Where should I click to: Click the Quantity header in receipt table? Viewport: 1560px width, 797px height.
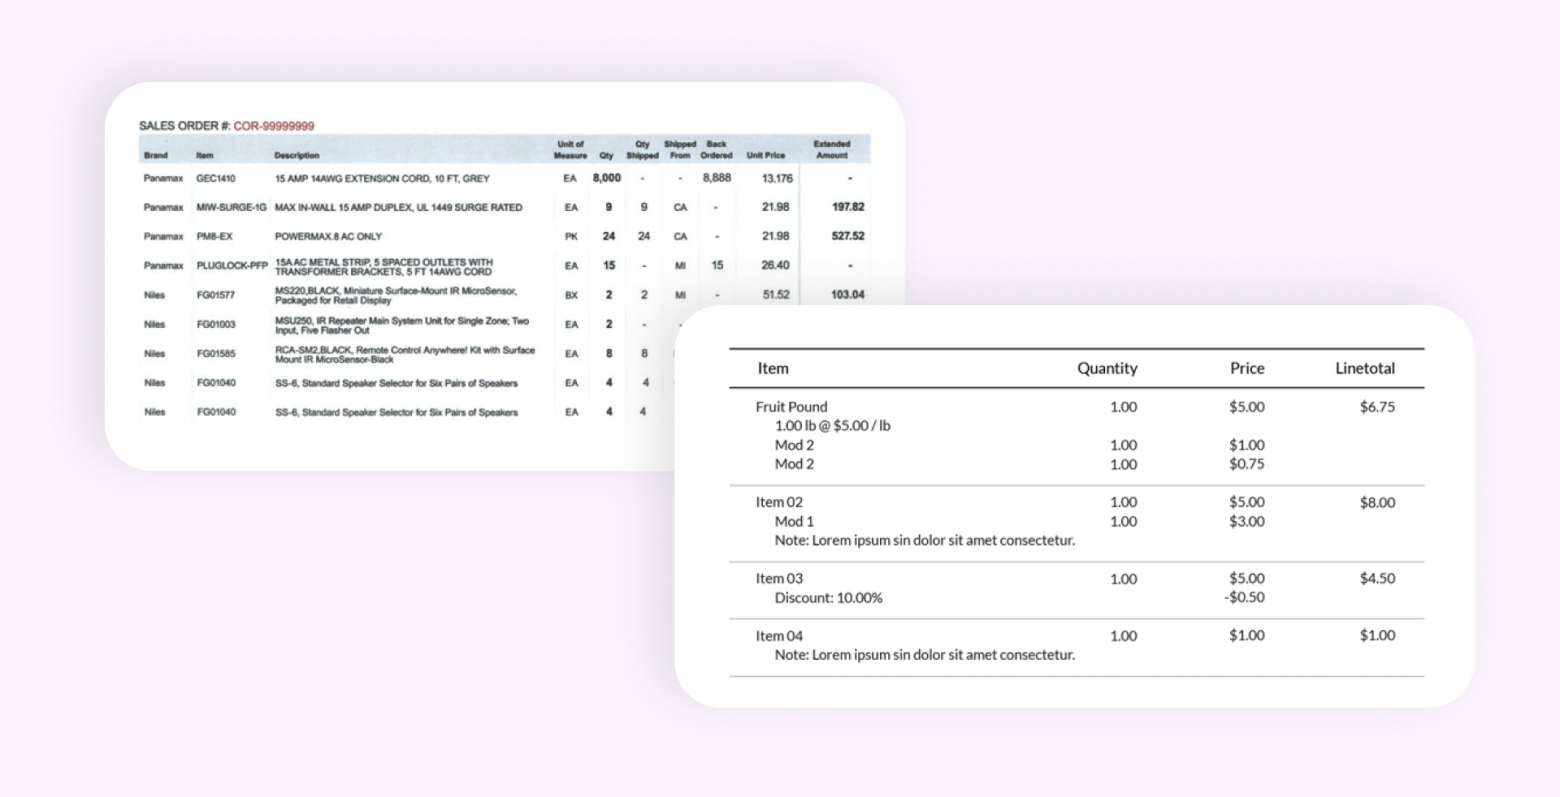pos(1106,368)
